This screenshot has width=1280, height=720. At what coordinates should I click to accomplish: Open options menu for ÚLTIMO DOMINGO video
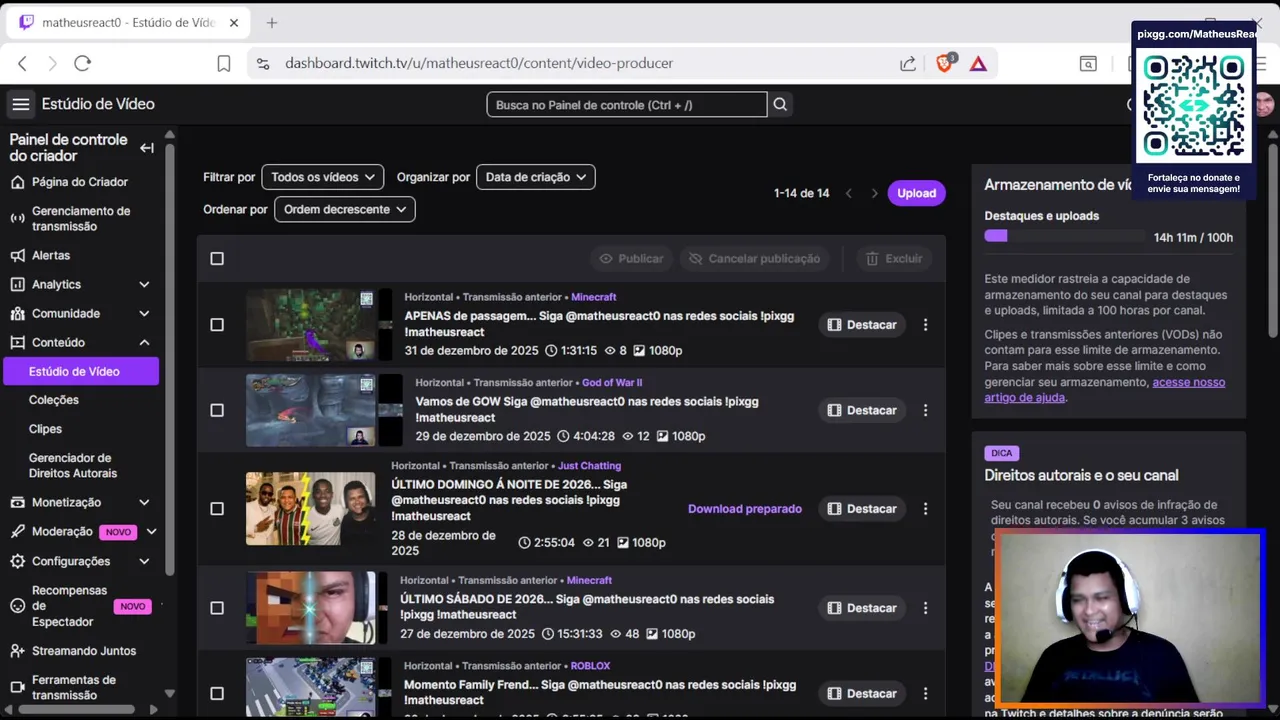925,508
